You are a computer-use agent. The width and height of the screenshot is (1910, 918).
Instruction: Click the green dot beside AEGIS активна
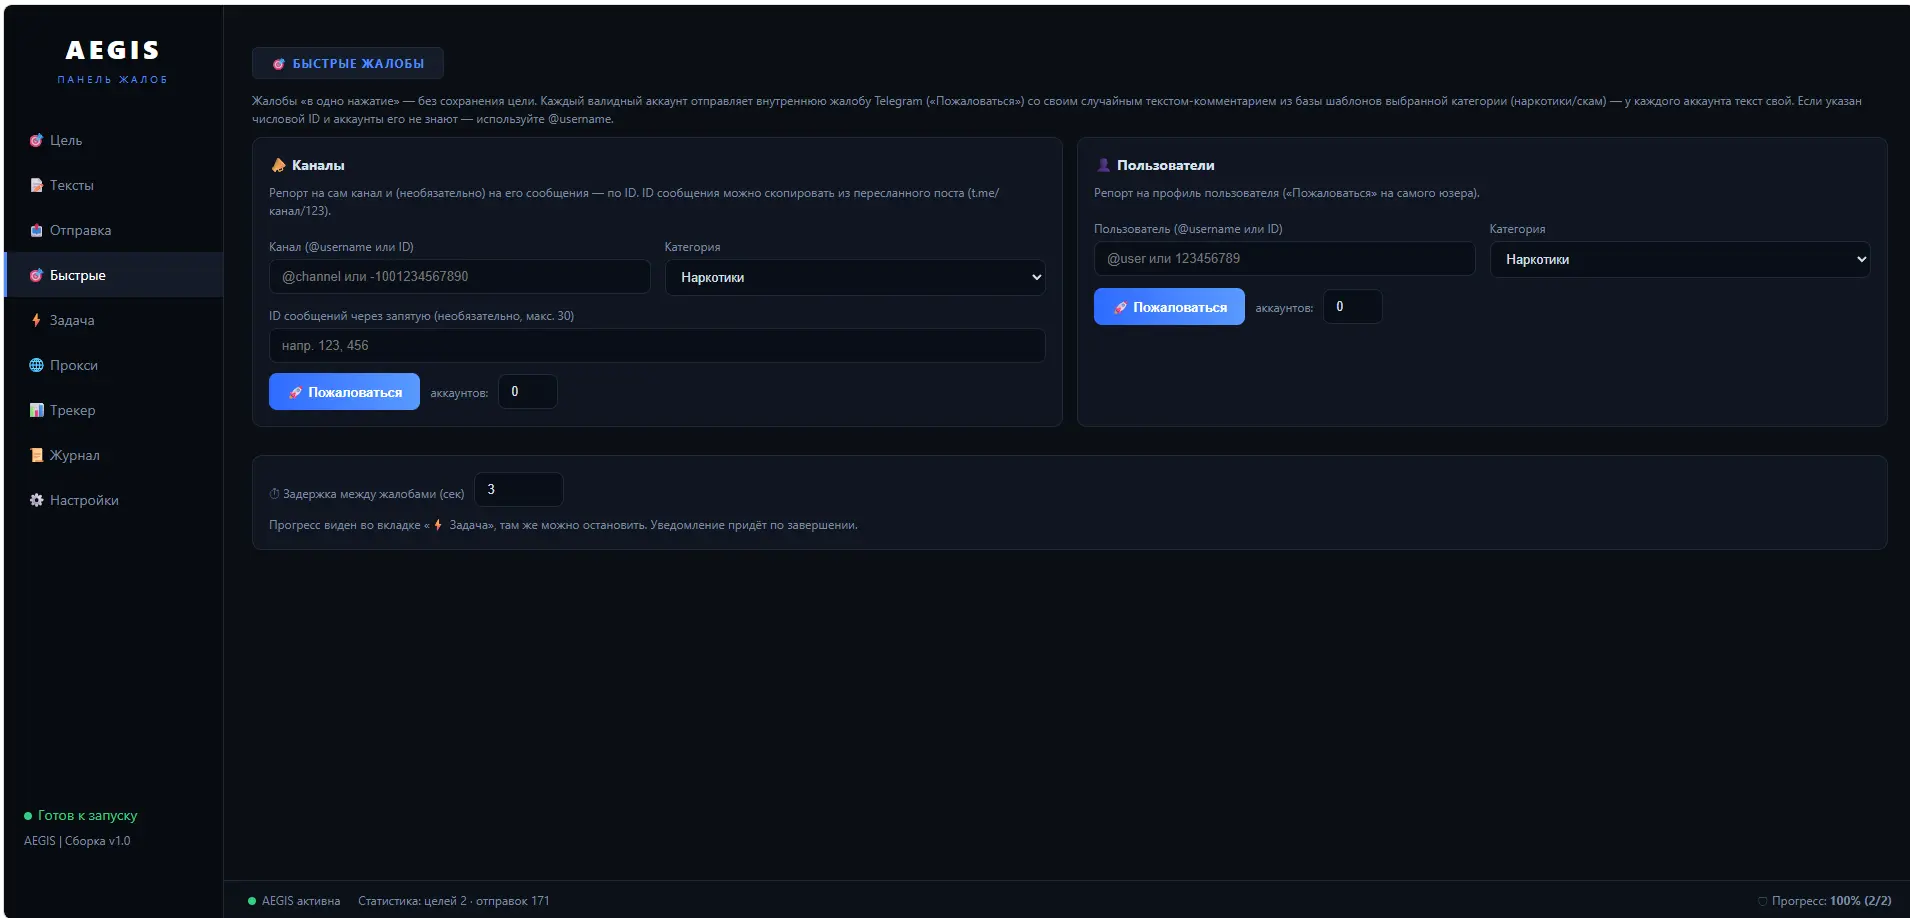(252, 901)
